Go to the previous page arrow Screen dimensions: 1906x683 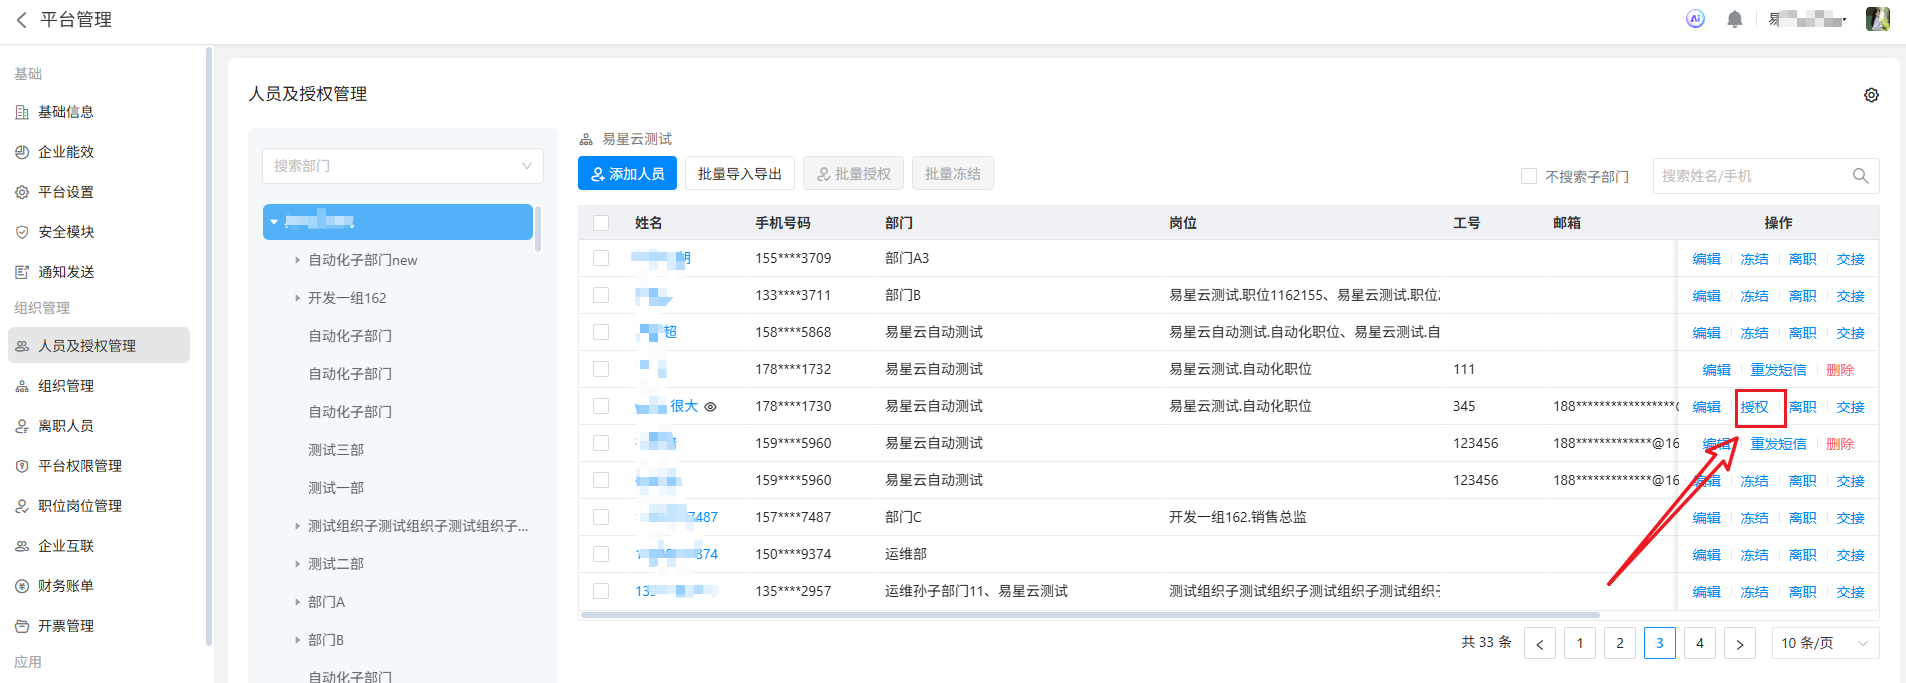point(1540,643)
